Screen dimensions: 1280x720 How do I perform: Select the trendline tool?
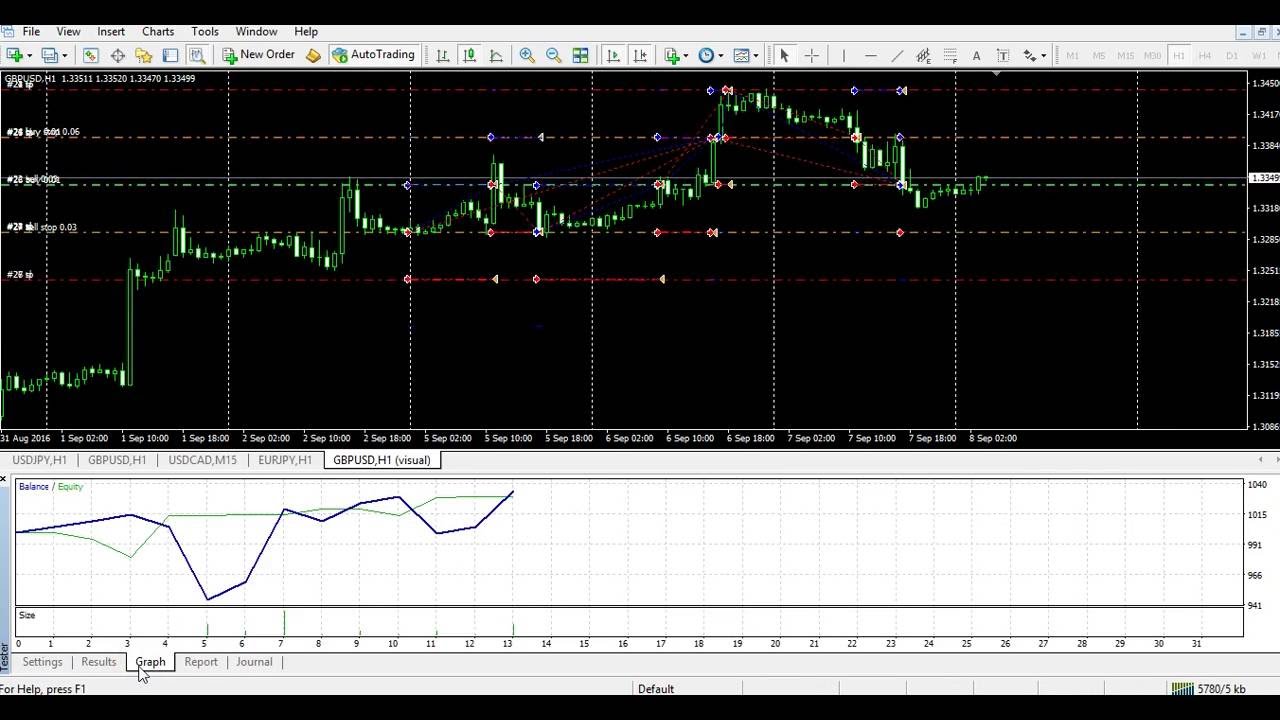897,55
